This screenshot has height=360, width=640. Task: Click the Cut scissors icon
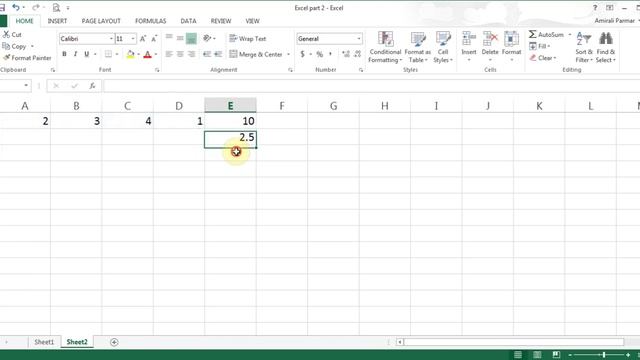click(6, 35)
